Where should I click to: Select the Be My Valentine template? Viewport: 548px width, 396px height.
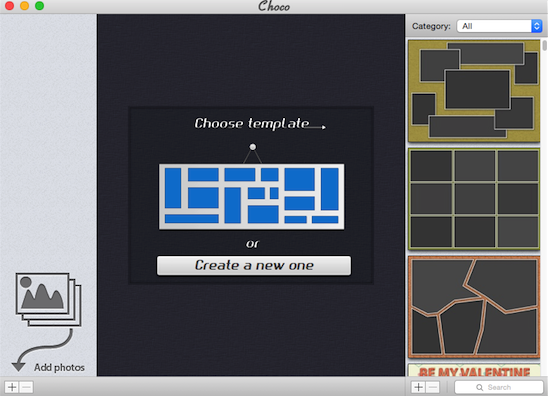(x=474, y=370)
